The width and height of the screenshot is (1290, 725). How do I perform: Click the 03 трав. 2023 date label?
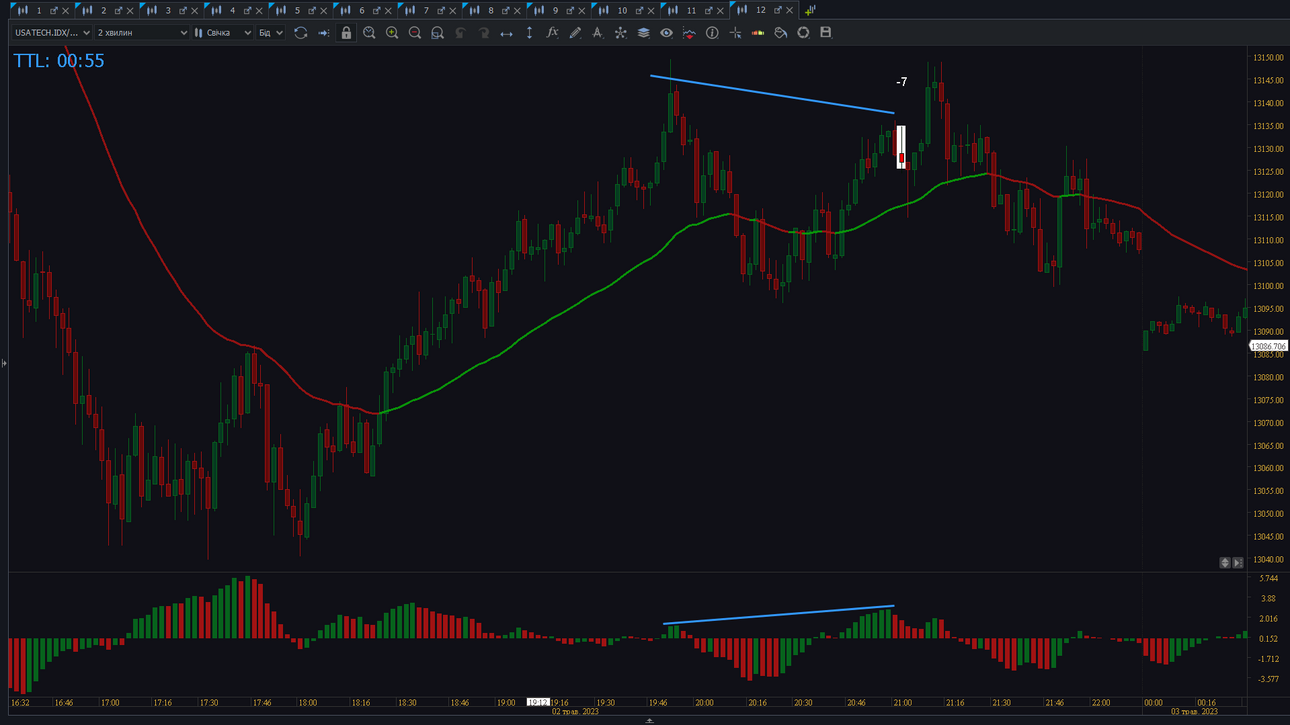1195,712
